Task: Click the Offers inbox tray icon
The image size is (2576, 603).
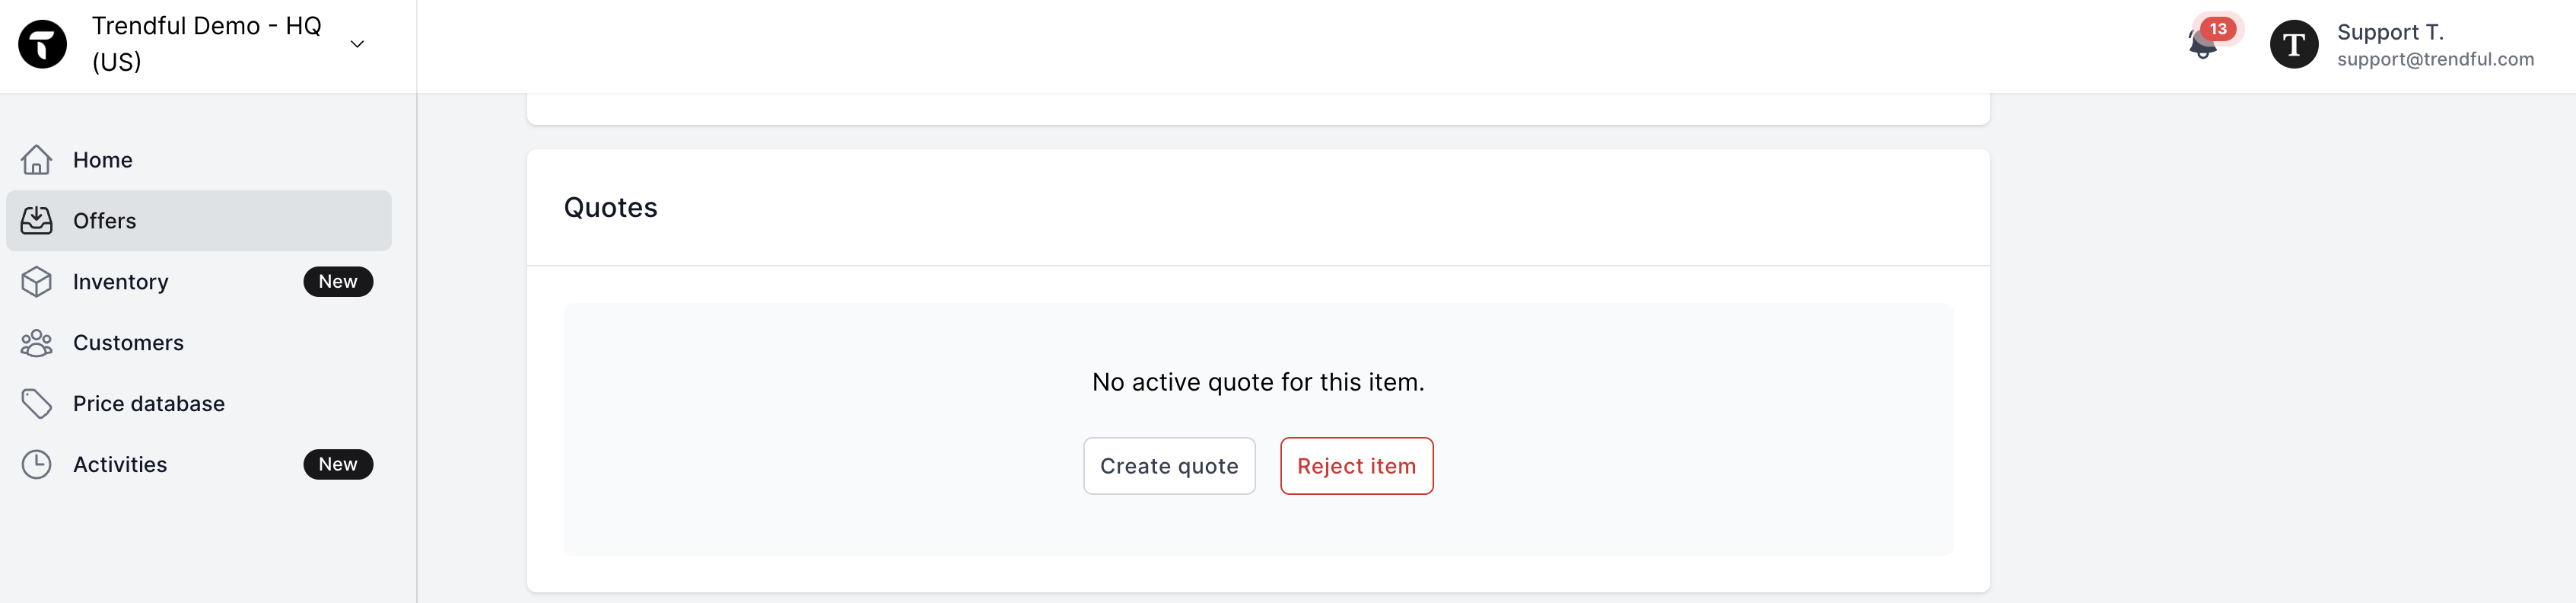Action: (x=37, y=221)
